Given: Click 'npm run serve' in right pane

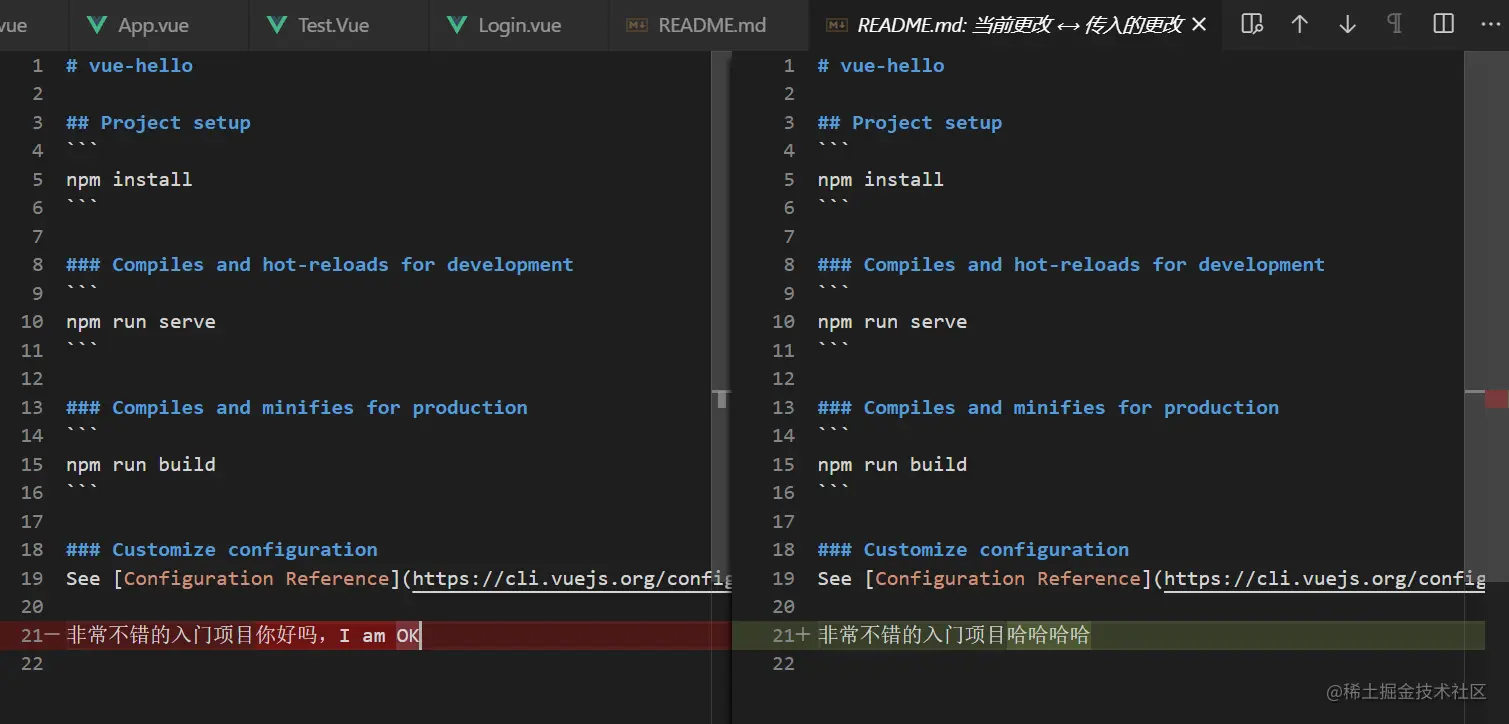Looking at the screenshot, I should [892, 322].
